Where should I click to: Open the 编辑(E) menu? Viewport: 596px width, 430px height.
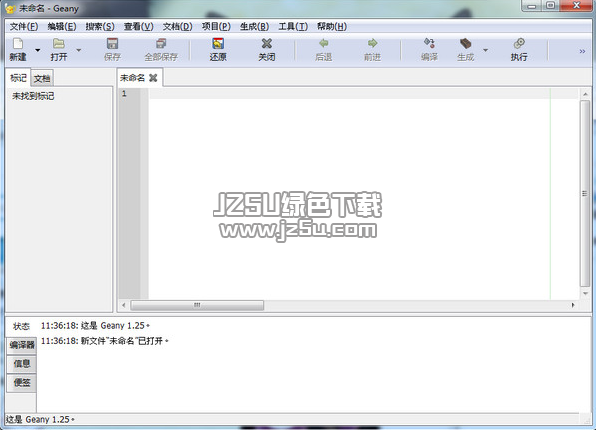[x=62, y=27]
